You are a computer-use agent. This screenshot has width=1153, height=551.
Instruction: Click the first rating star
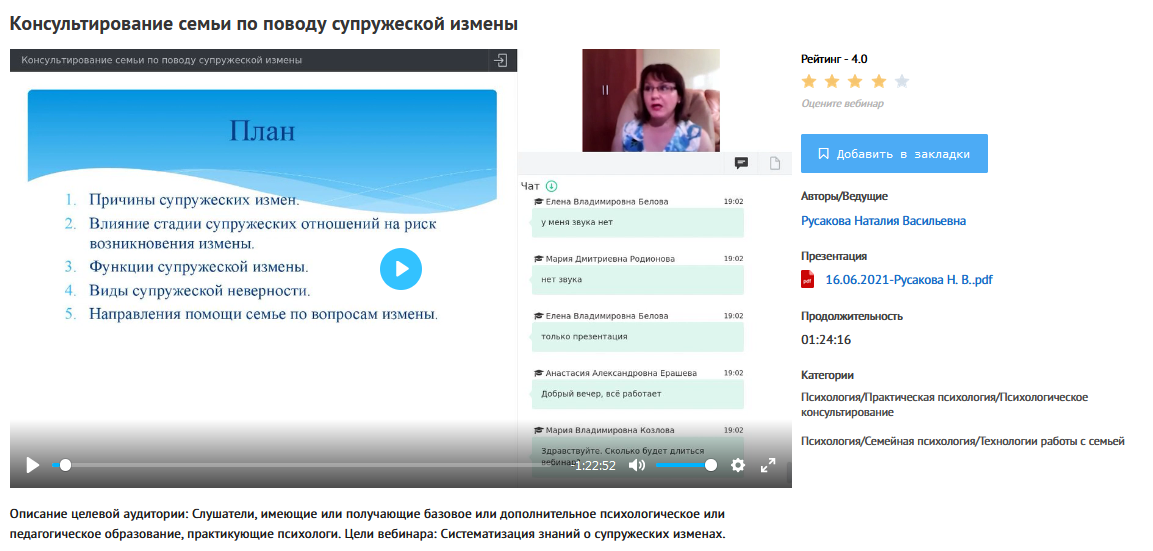pyautogui.click(x=809, y=82)
